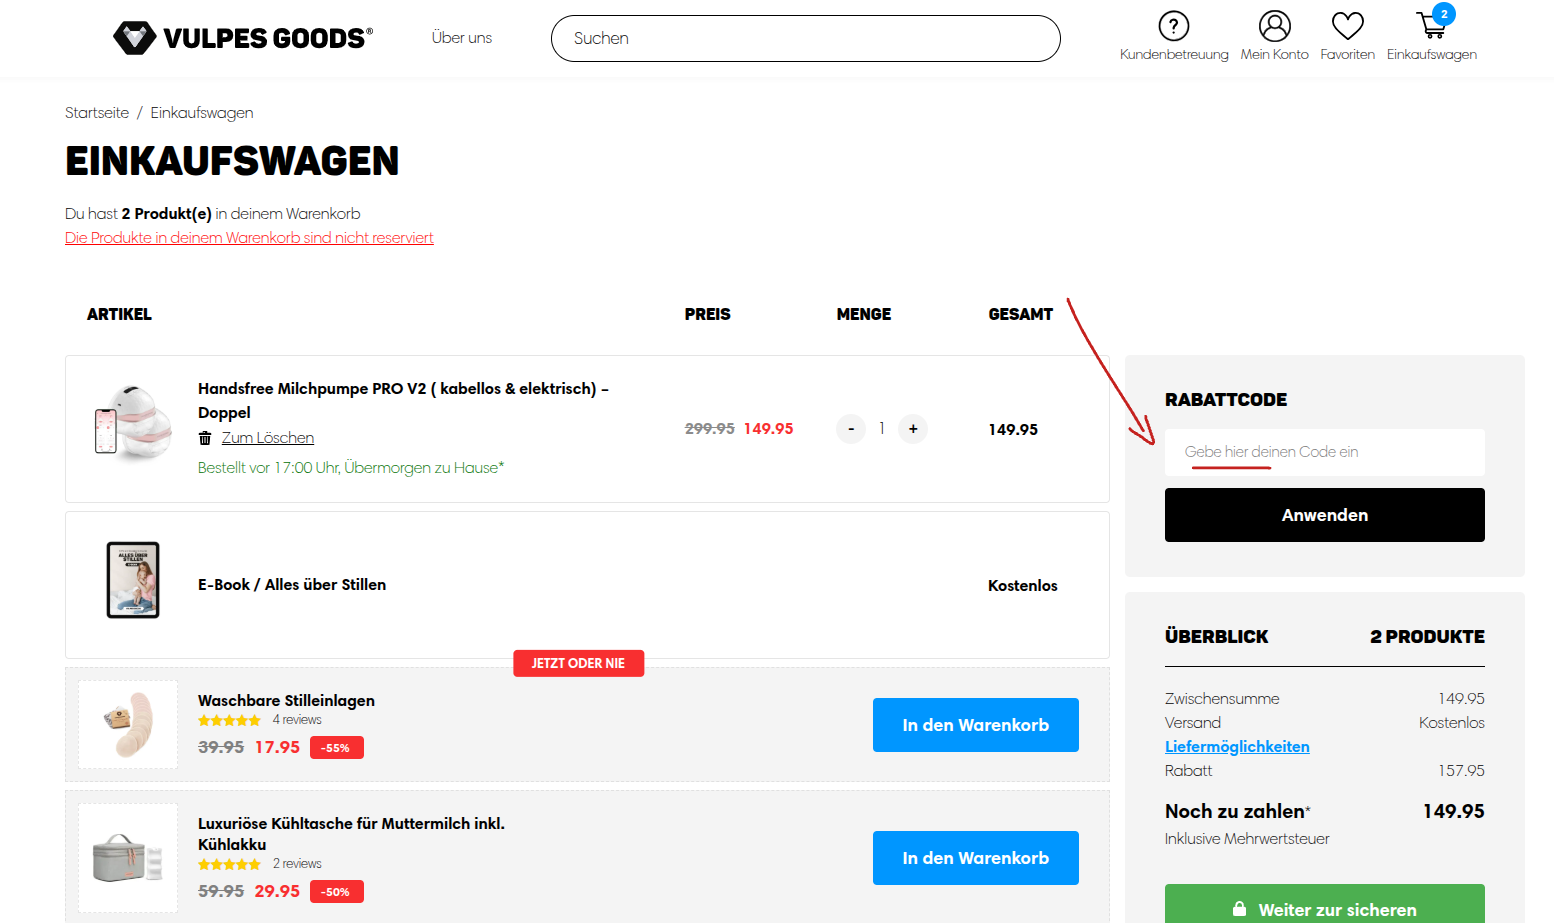
Task: Add Luxuriöse Kühltasche to the Warenkorb
Action: click(x=975, y=858)
